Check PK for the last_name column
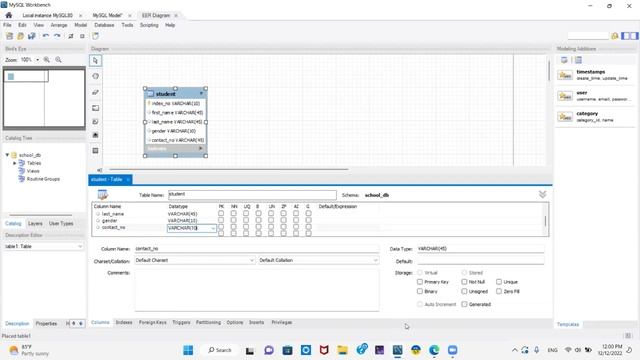The image size is (640, 360). [221, 213]
